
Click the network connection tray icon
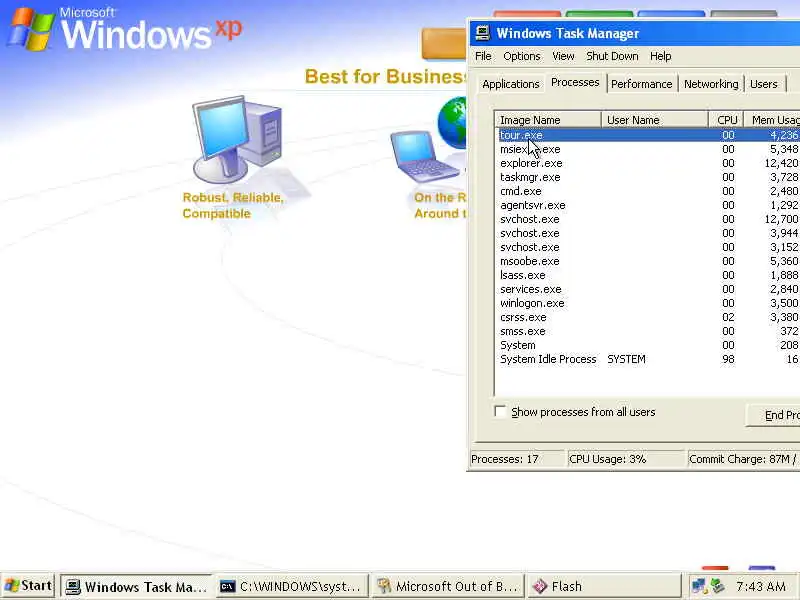698,586
